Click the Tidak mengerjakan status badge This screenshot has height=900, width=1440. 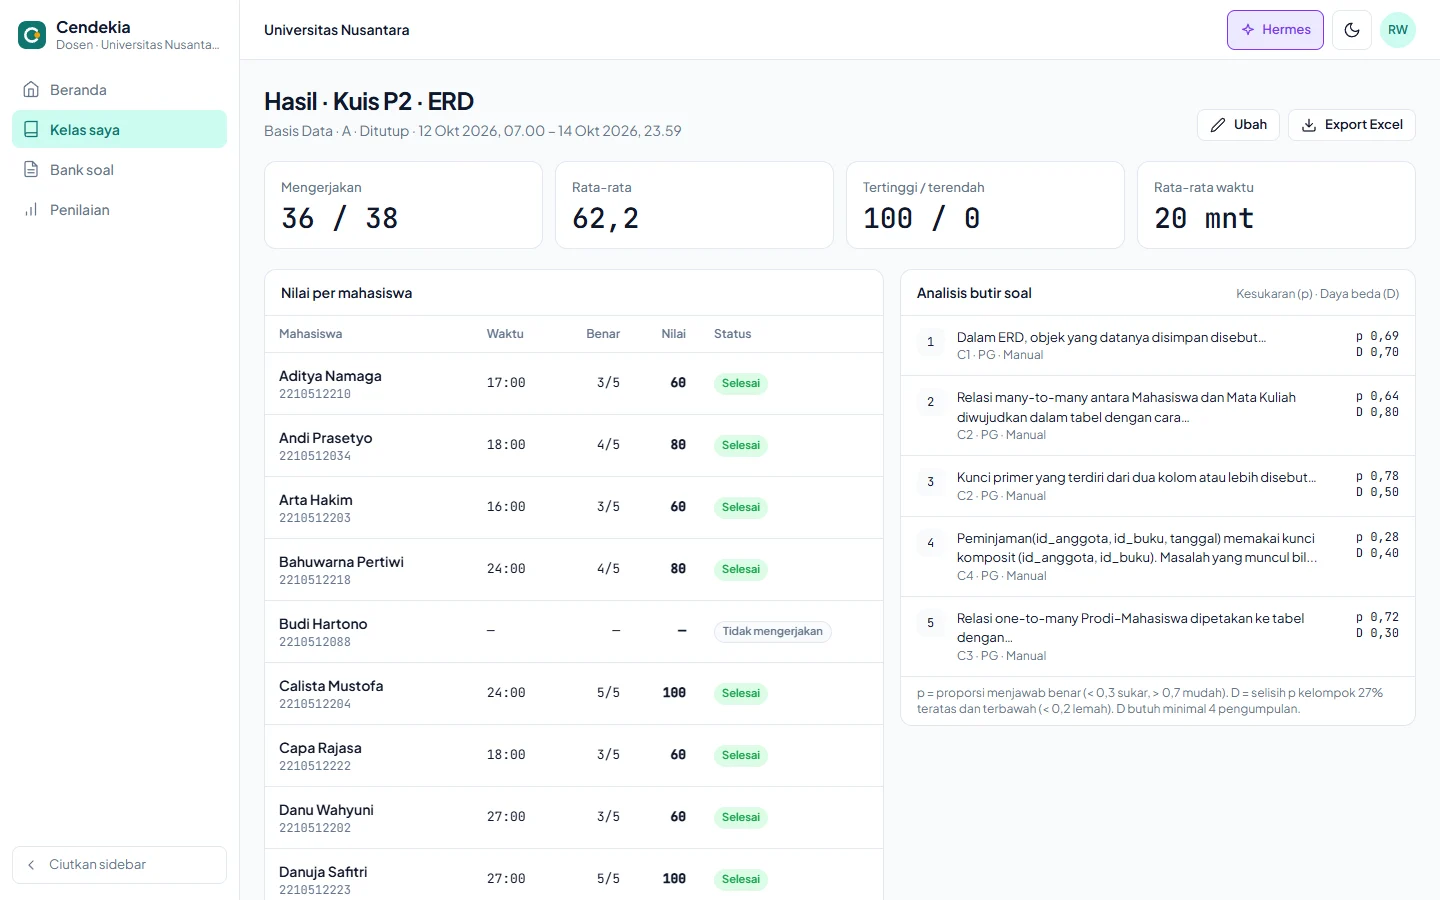773,632
